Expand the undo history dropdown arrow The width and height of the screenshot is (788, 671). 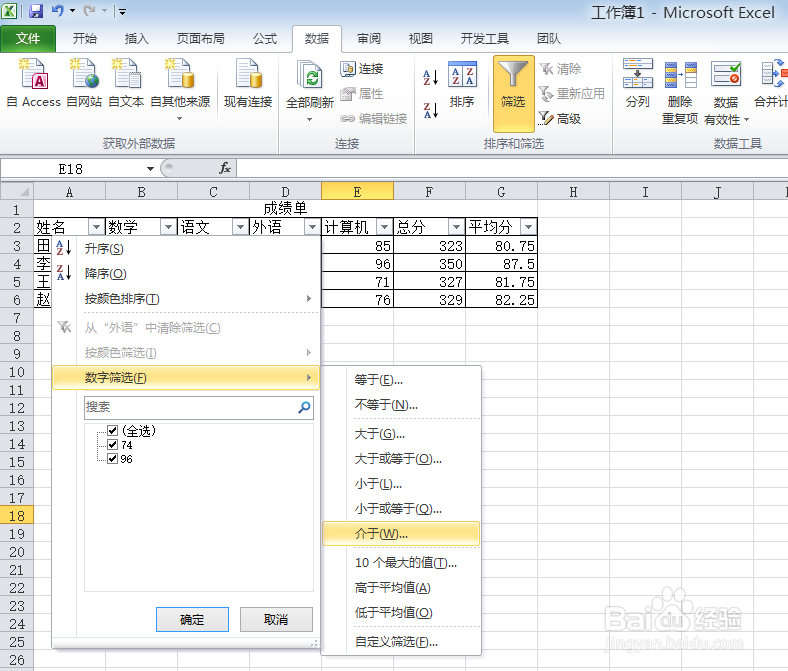(x=72, y=11)
